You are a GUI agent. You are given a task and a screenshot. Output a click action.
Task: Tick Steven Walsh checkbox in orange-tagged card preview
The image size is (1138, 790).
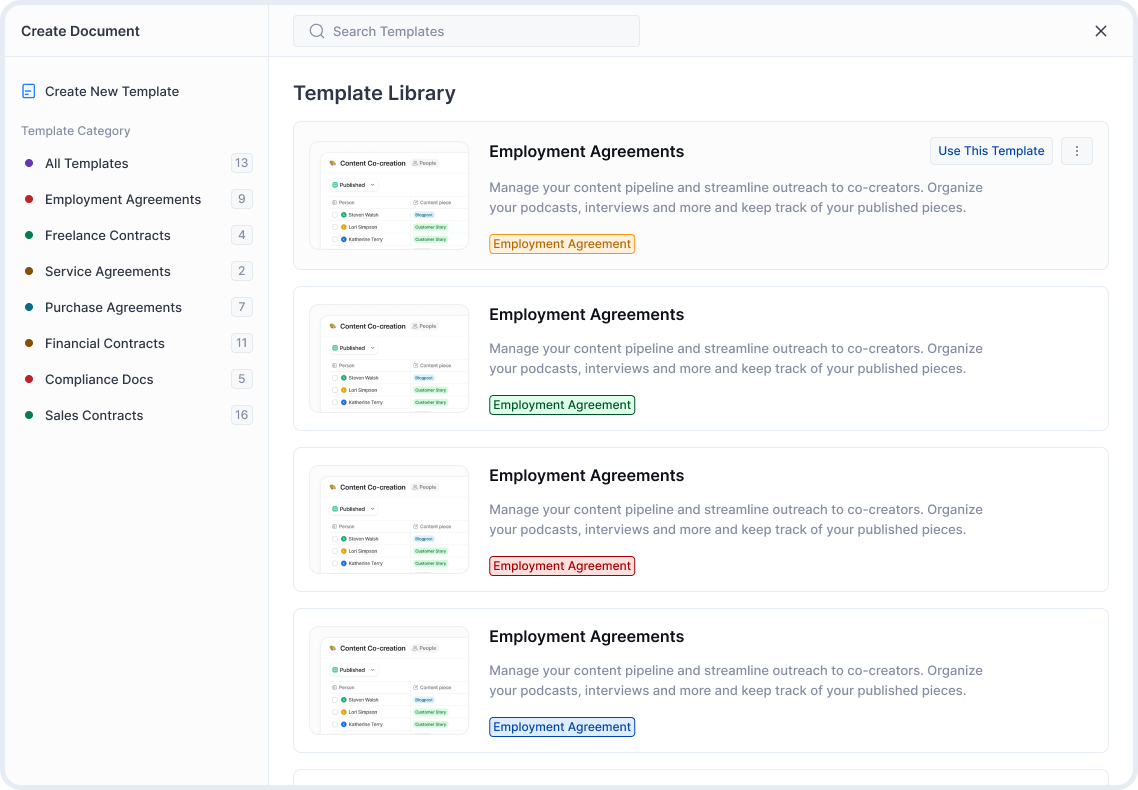pos(335,215)
